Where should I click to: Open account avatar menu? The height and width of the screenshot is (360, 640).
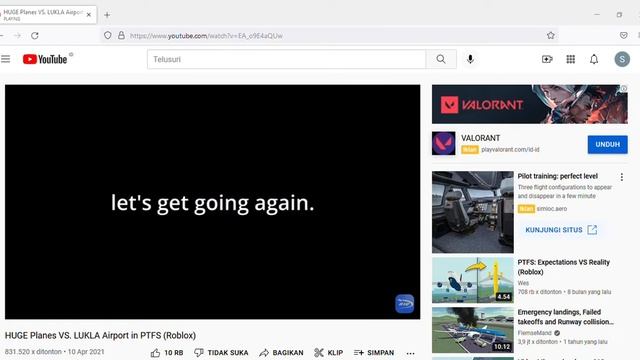[x=622, y=59]
